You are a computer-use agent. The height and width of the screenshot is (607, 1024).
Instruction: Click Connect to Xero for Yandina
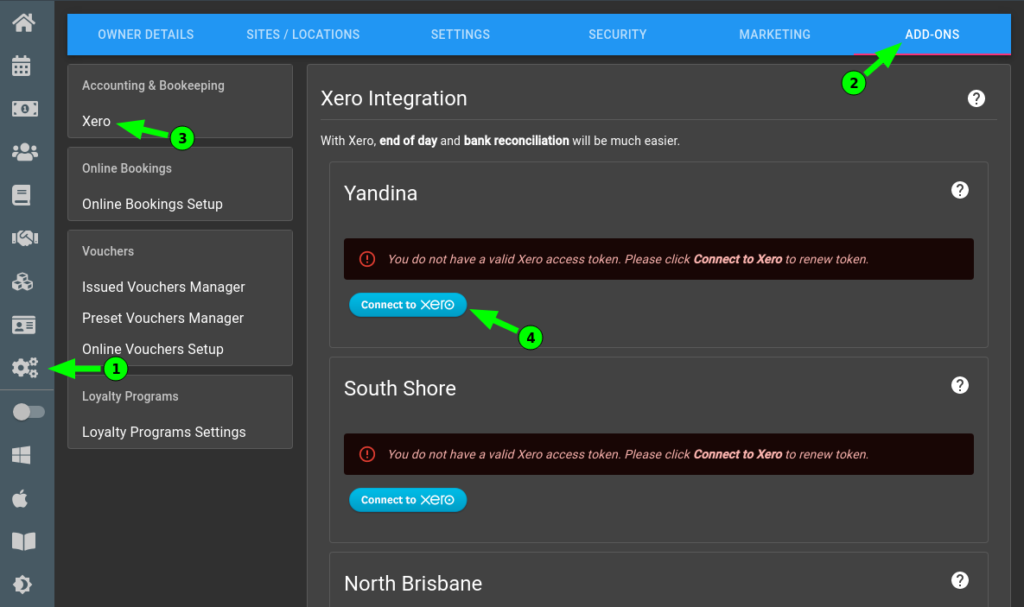coord(408,305)
